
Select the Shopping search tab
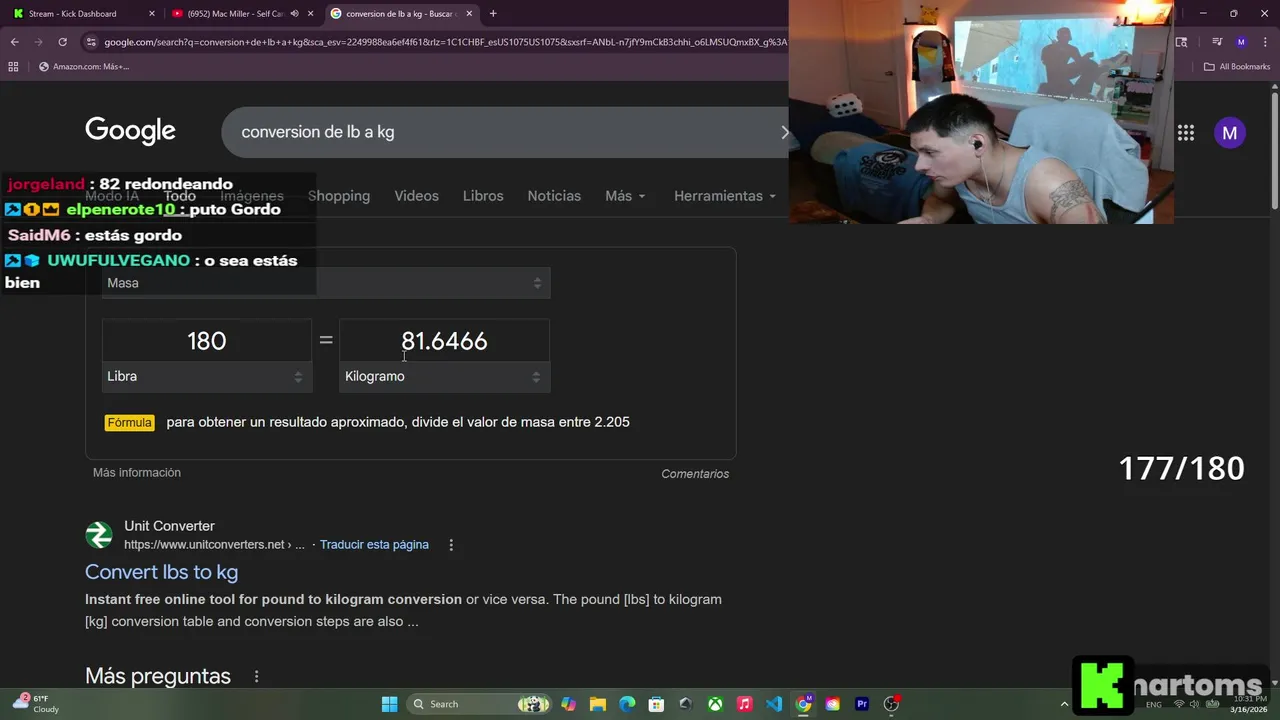[339, 196]
